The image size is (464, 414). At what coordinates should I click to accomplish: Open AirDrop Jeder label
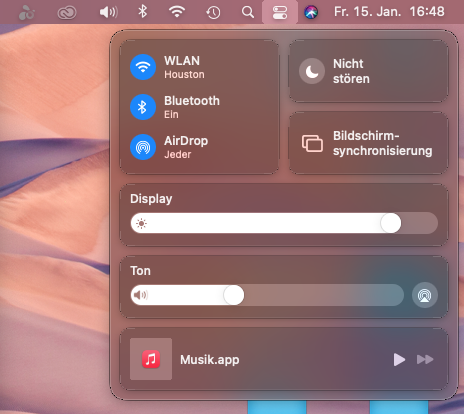coord(186,147)
